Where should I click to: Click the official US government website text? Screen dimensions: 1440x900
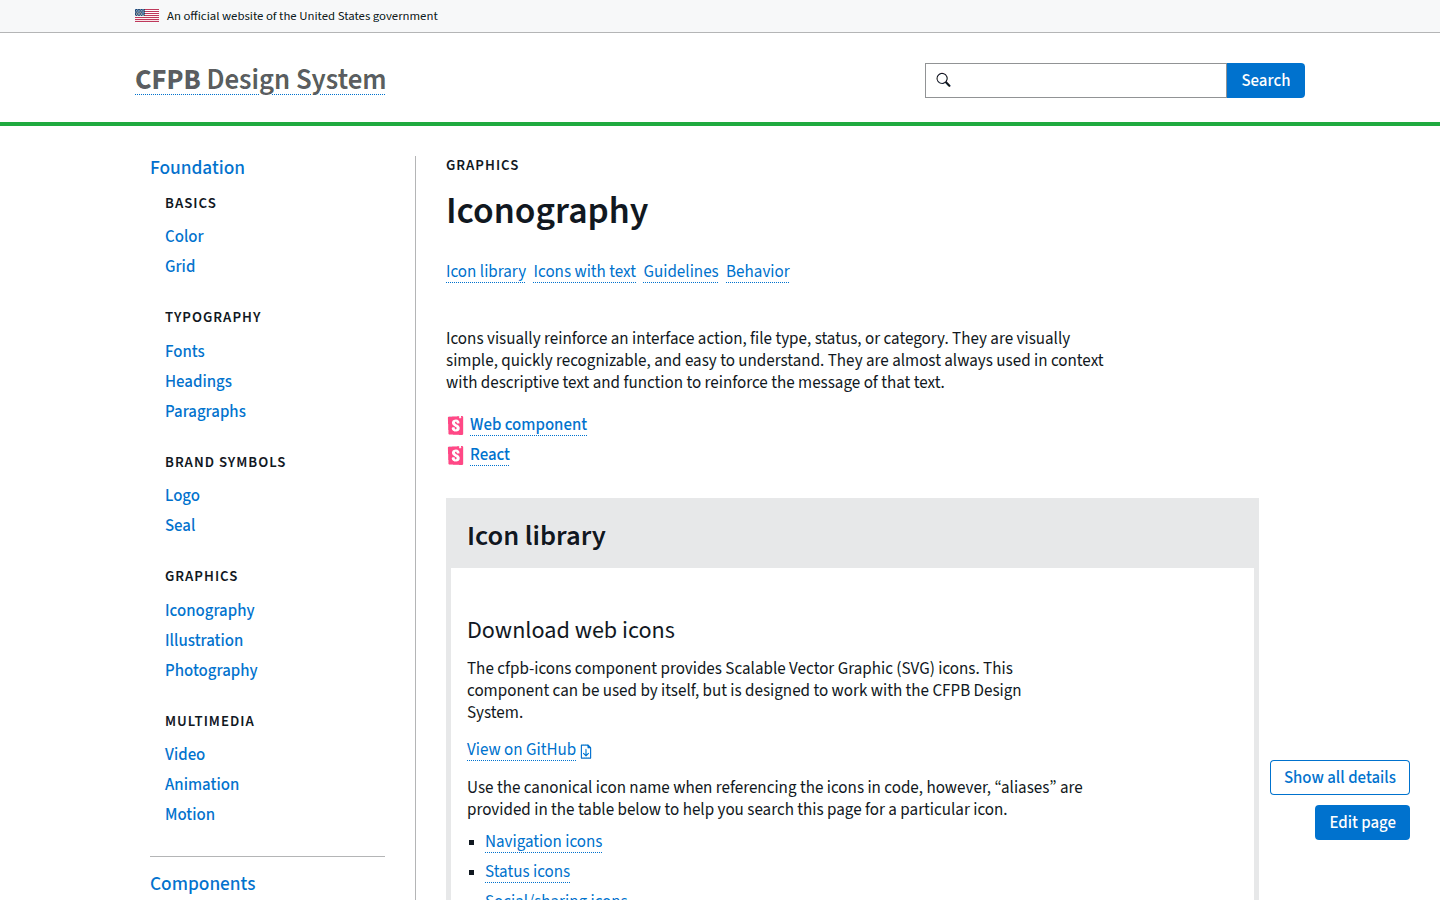(302, 16)
